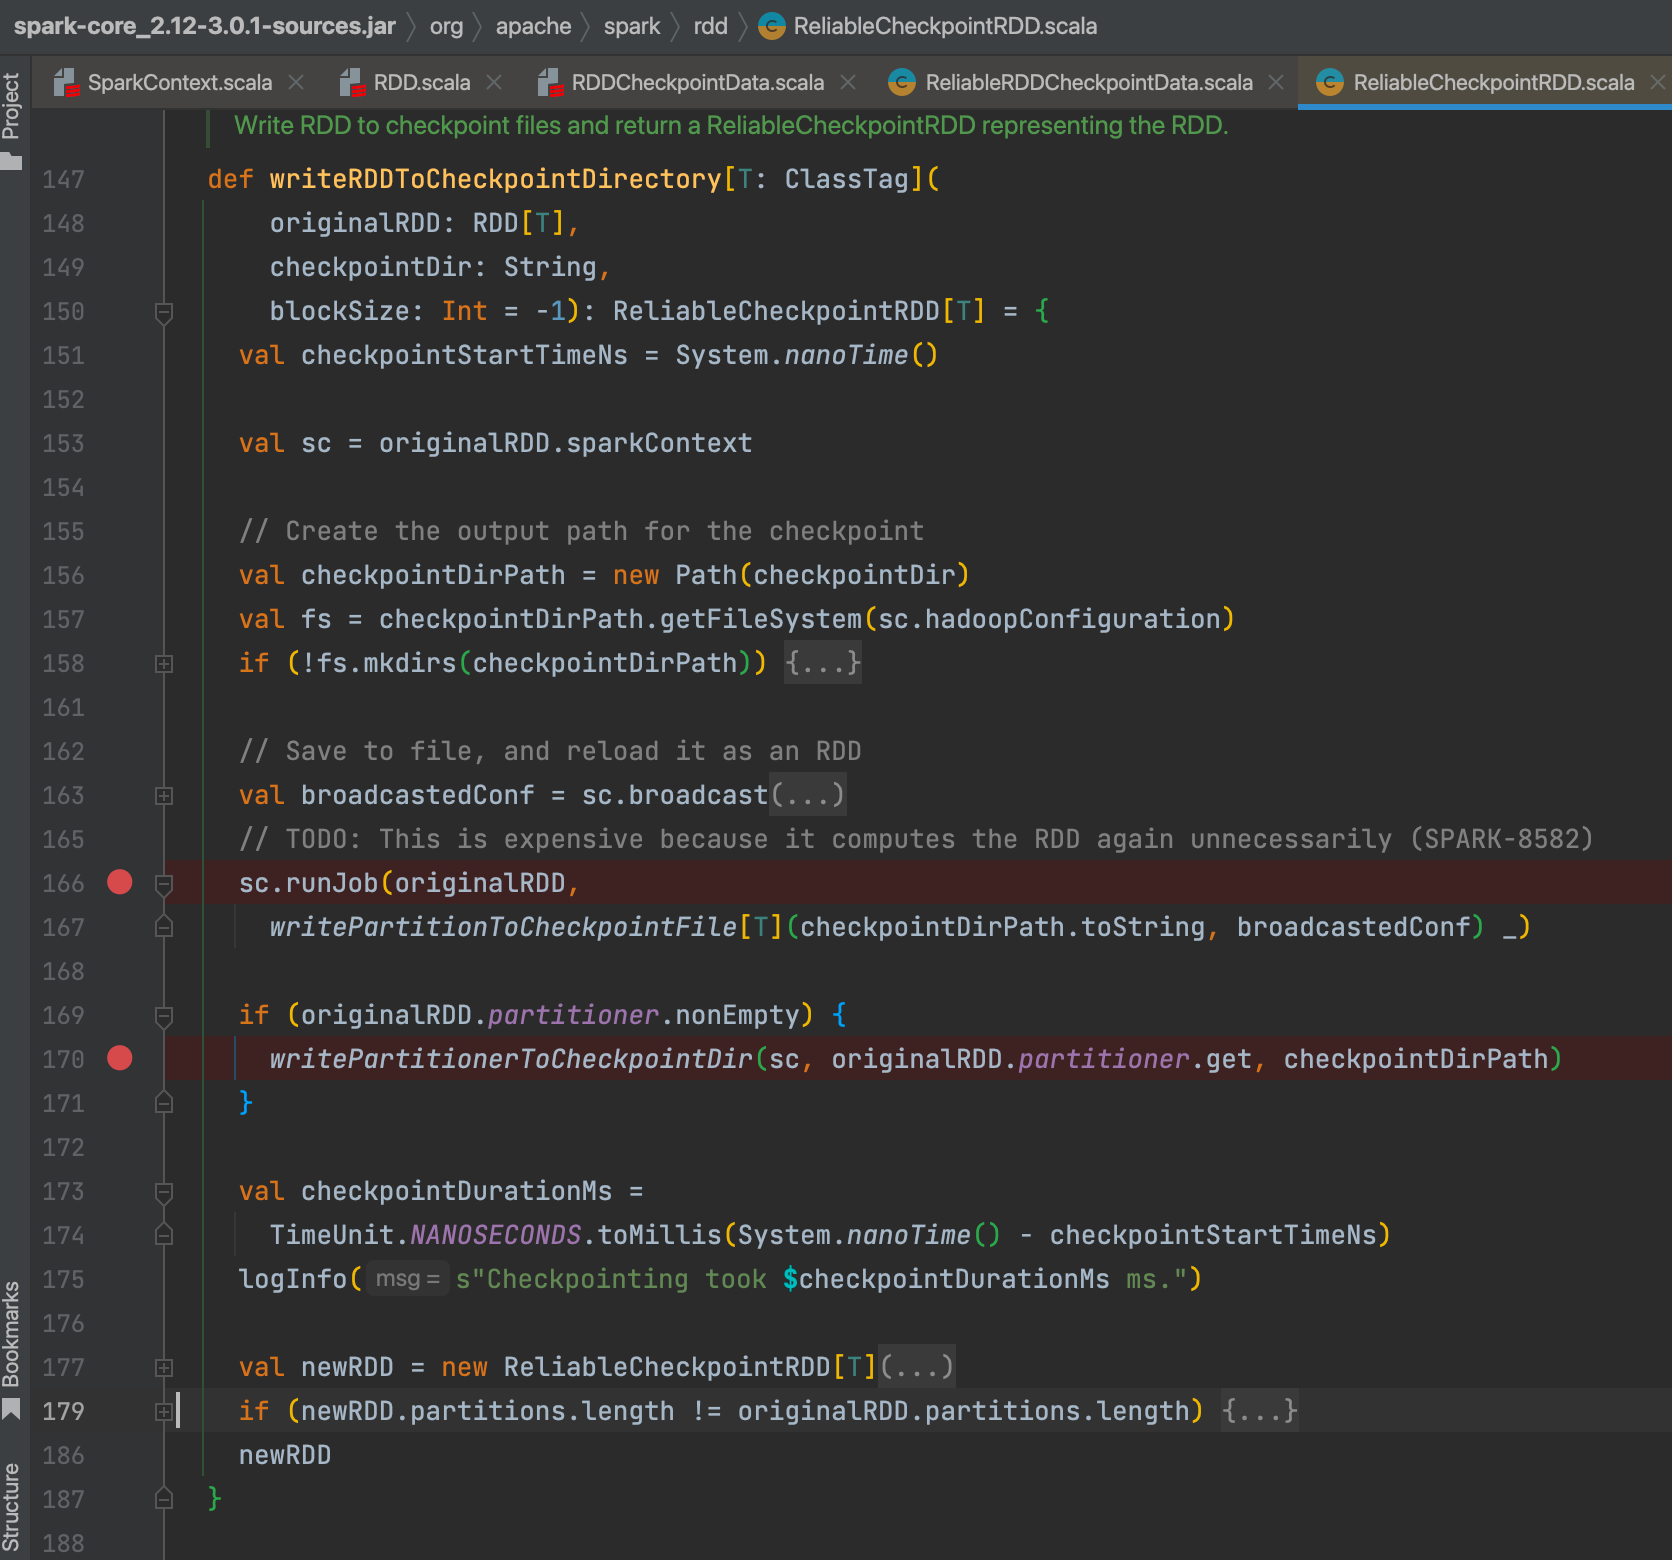Click class icon in breadcrumb path
Screen dimensions: 1672x1560
coord(772,26)
